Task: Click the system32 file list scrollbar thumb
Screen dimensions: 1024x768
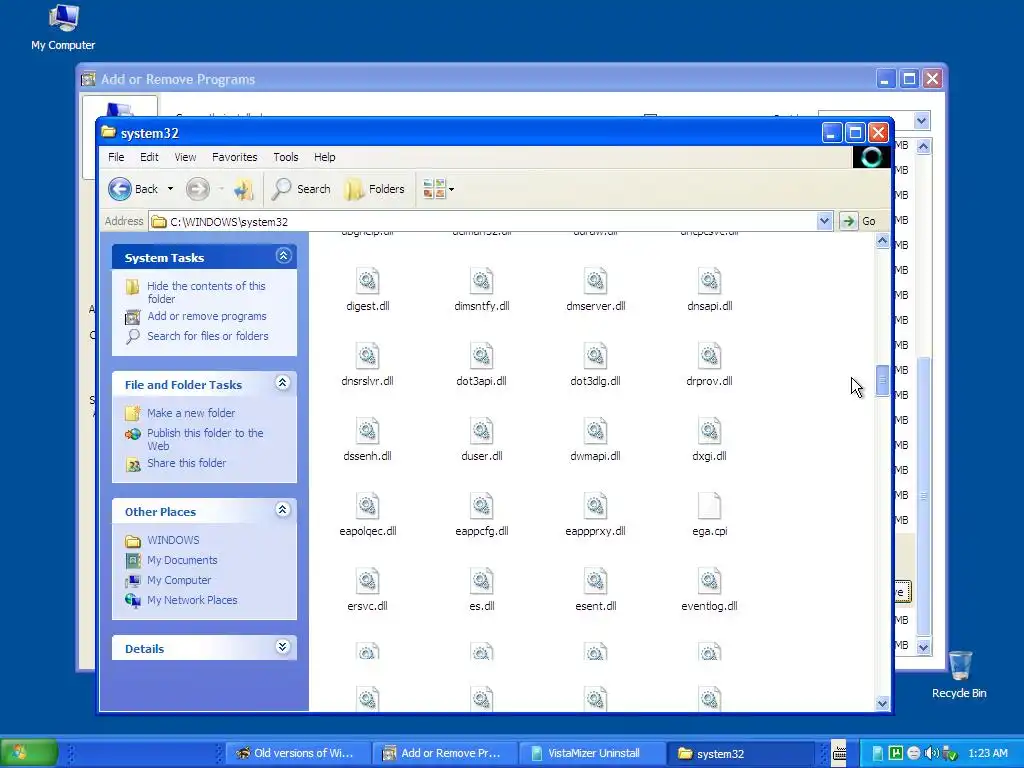Action: click(882, 380)
